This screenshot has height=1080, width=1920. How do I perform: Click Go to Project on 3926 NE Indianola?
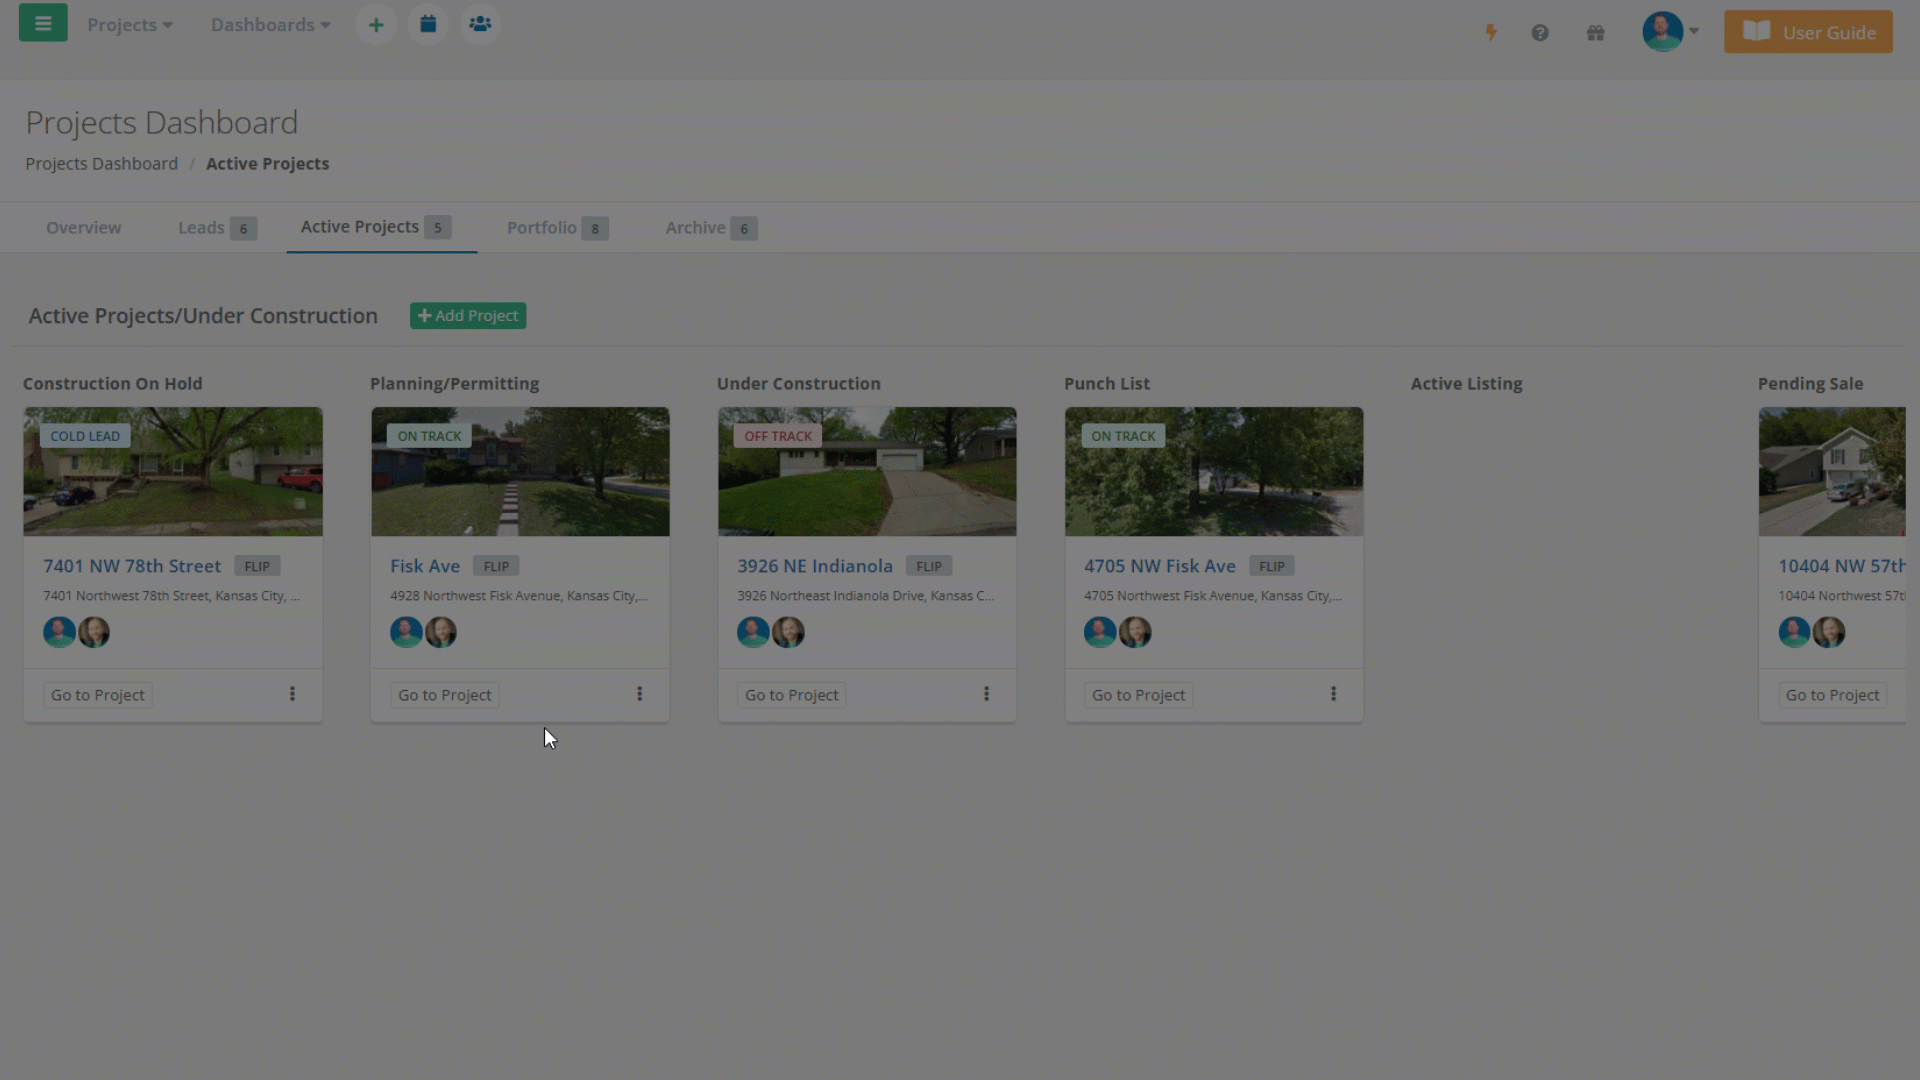pos(791,695)
